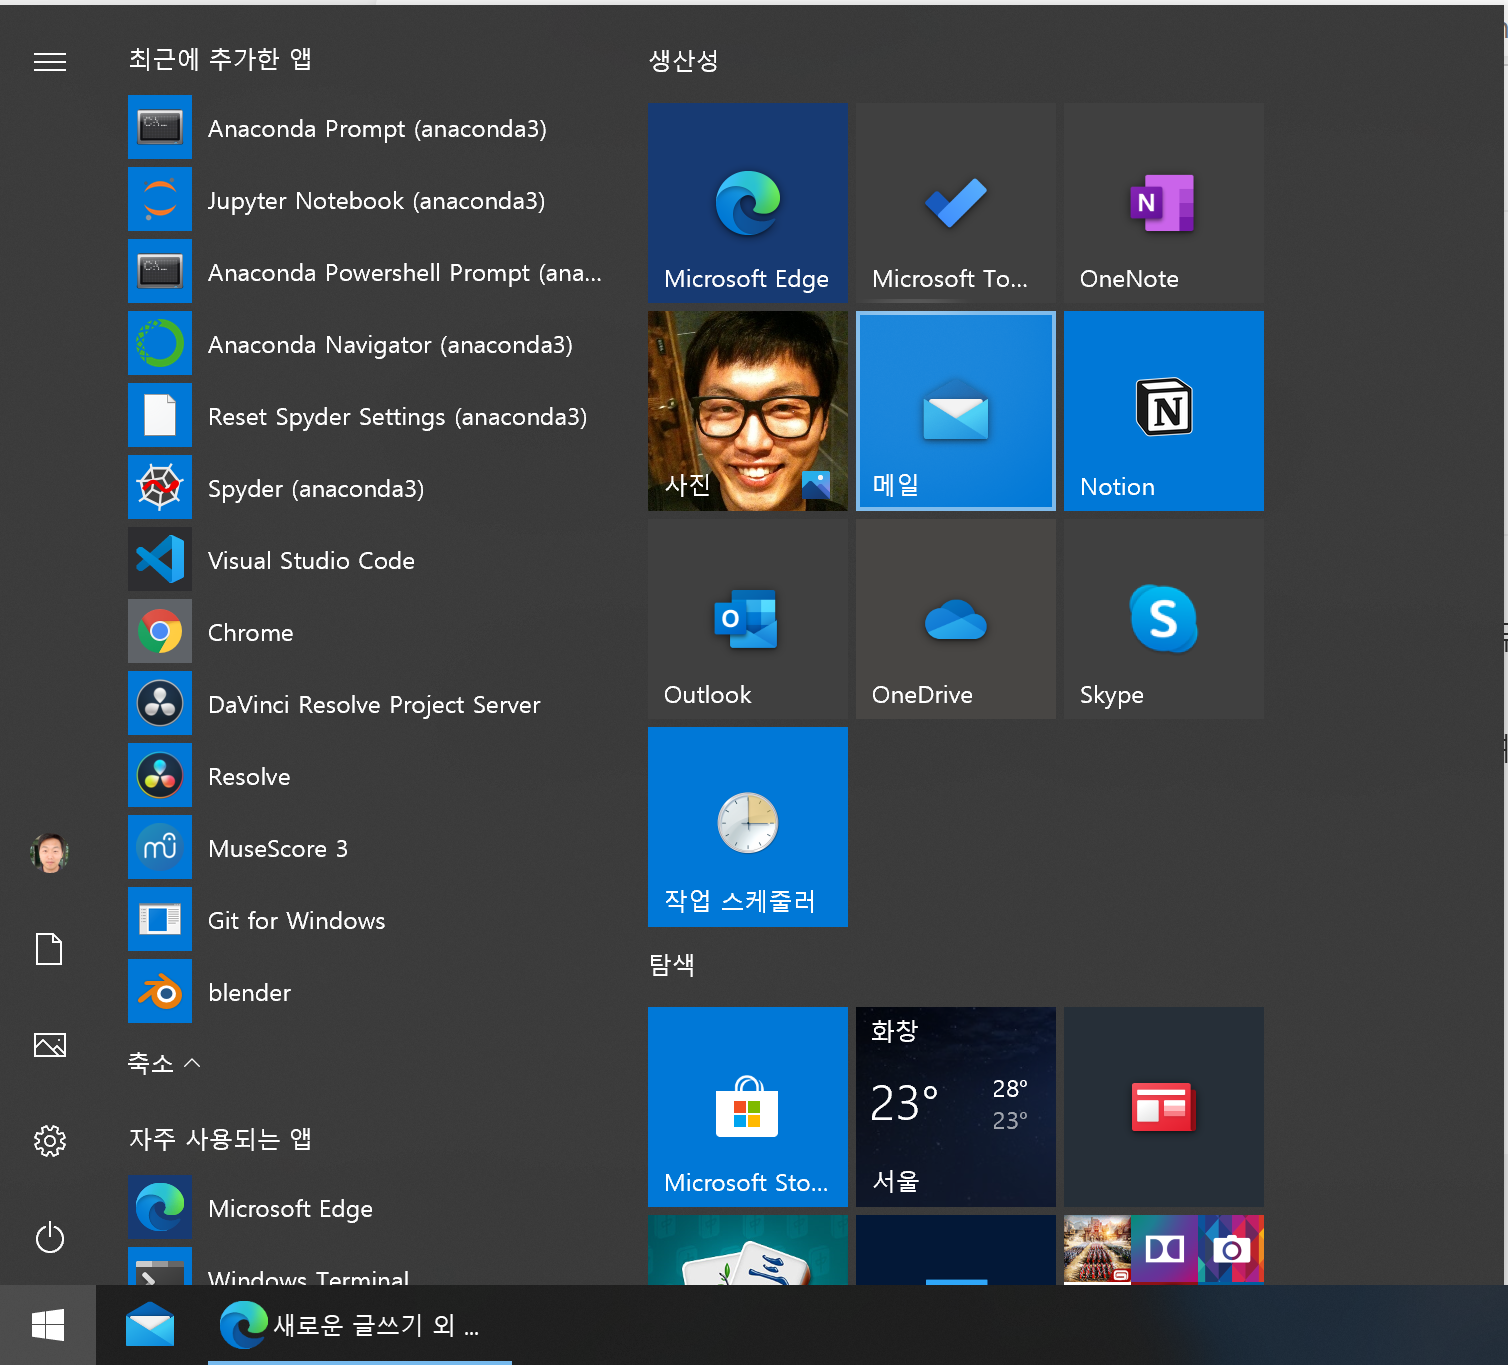Open the user account picture menu

coord(49,852)
